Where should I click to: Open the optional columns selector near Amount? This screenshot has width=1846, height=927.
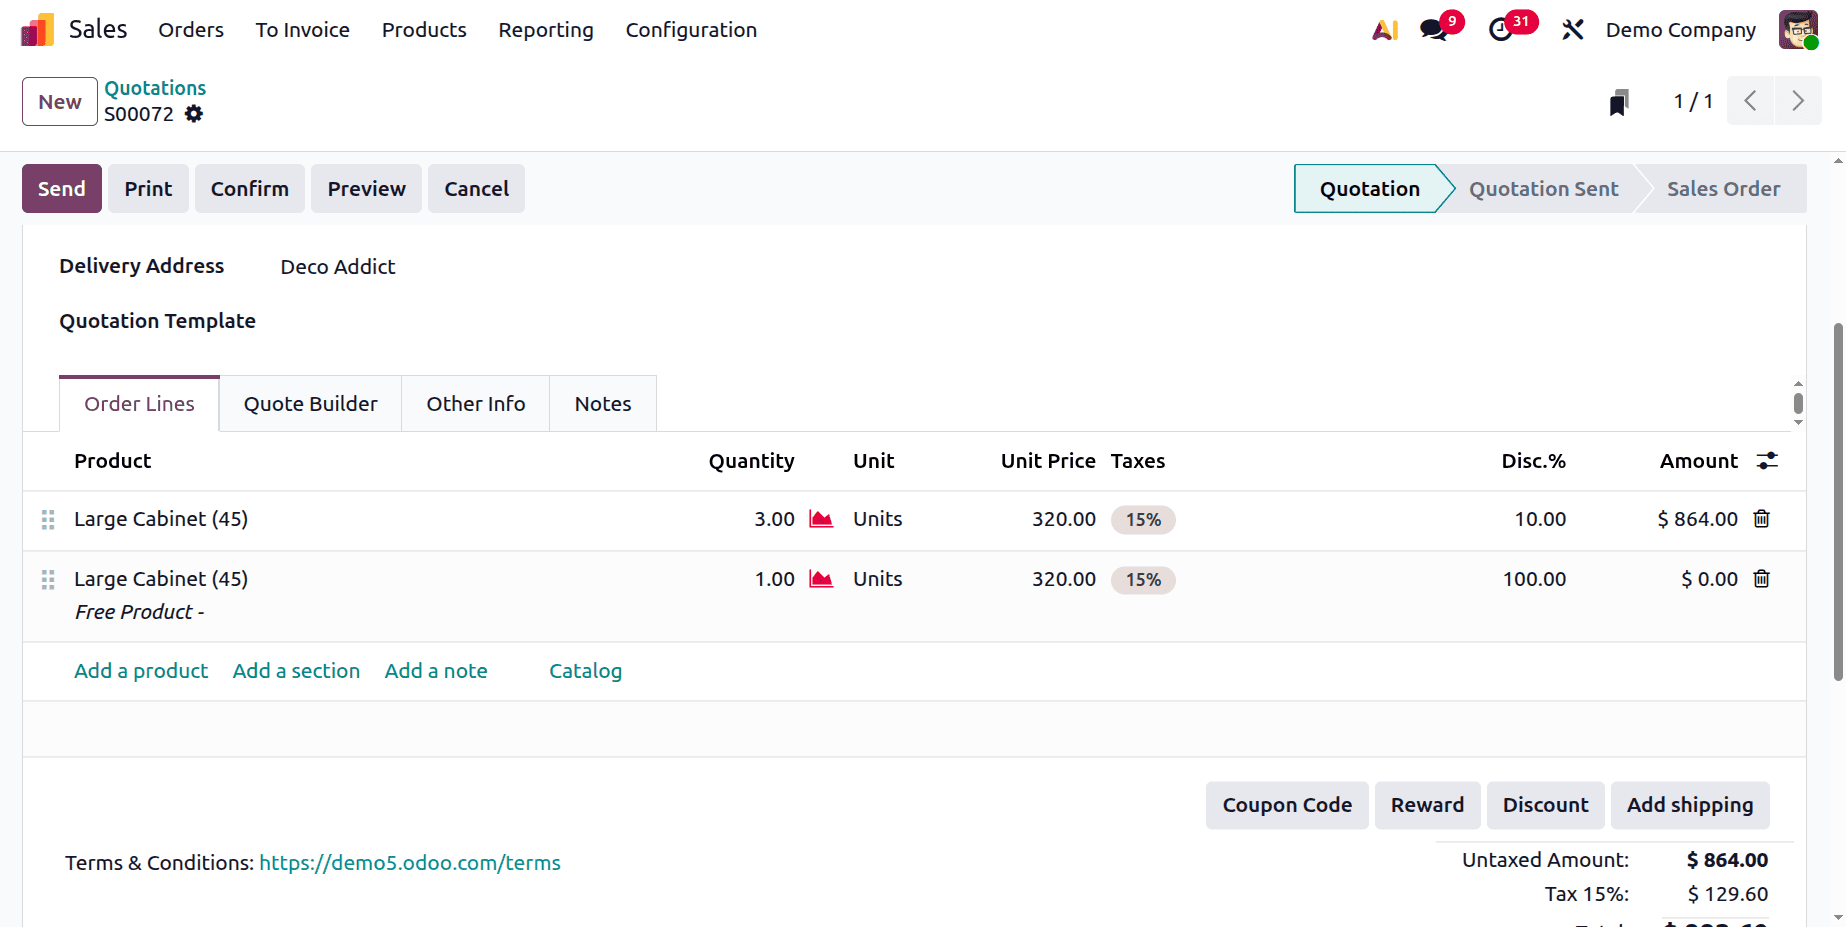pyautogui.click(x=1767, y=461)
